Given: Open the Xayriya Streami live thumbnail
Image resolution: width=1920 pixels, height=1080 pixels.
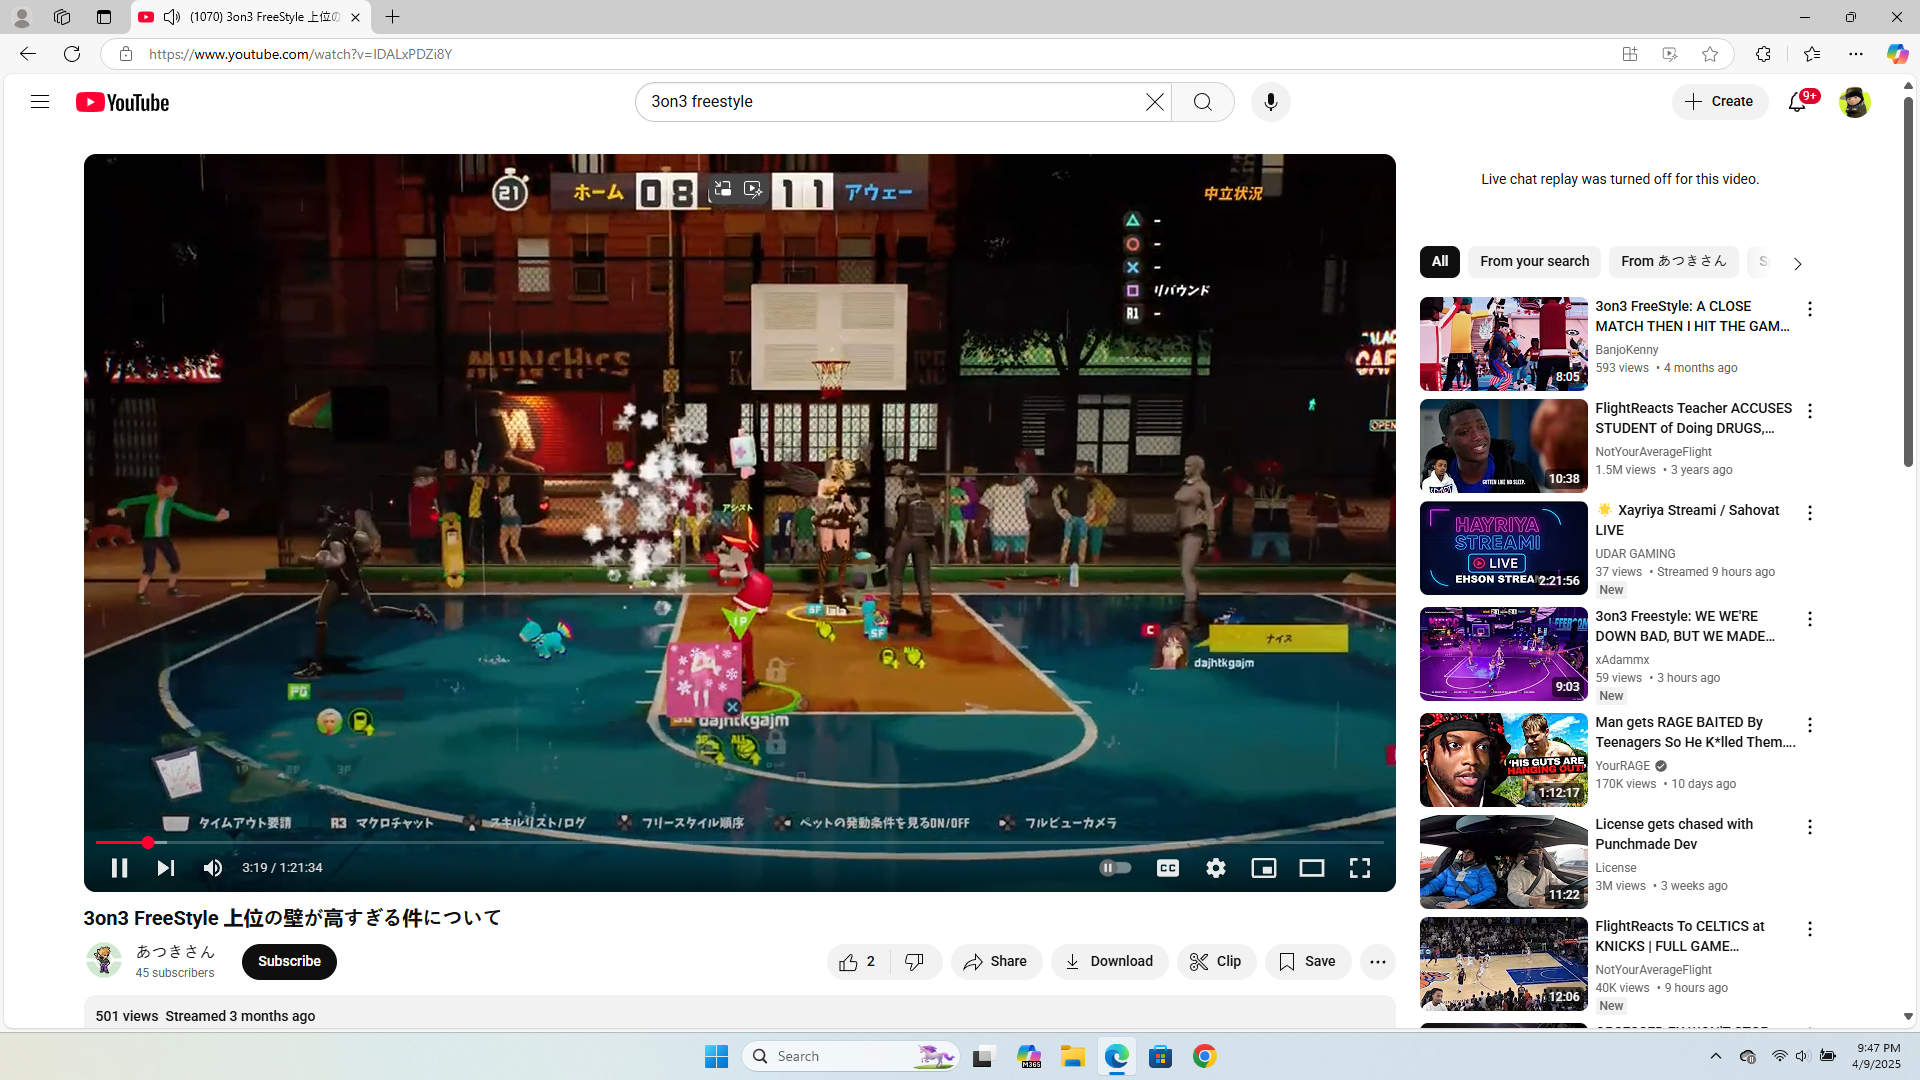Looking at the screenshot, I should coord(1504,548).
